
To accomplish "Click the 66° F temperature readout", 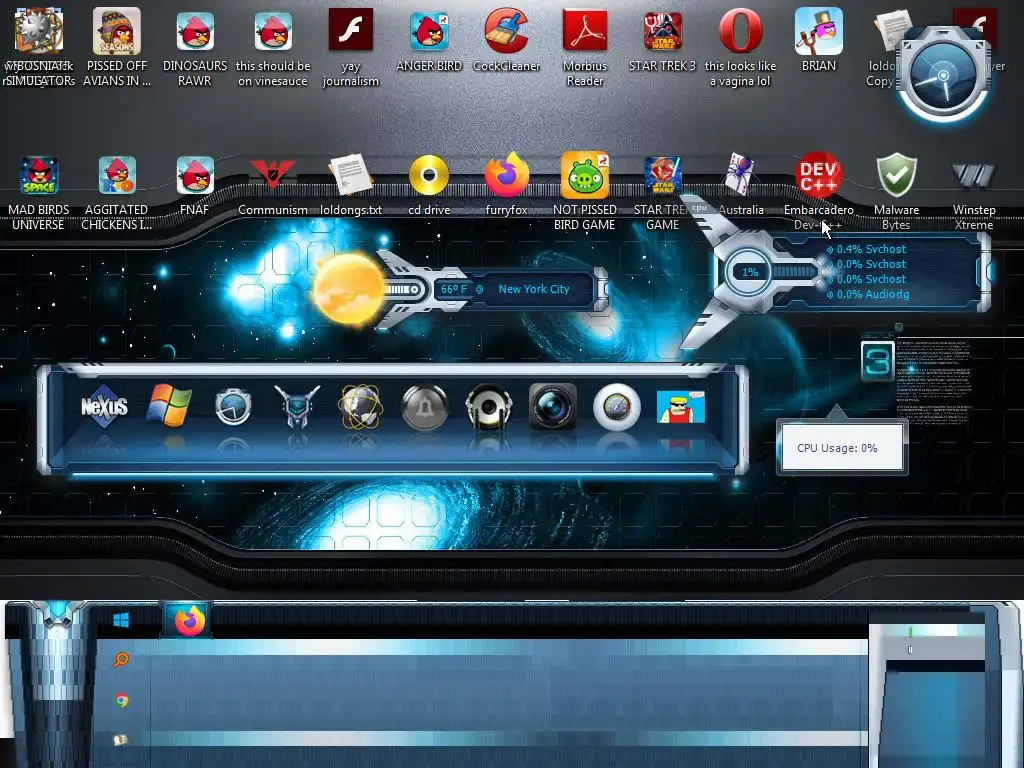I will (454, 289).
